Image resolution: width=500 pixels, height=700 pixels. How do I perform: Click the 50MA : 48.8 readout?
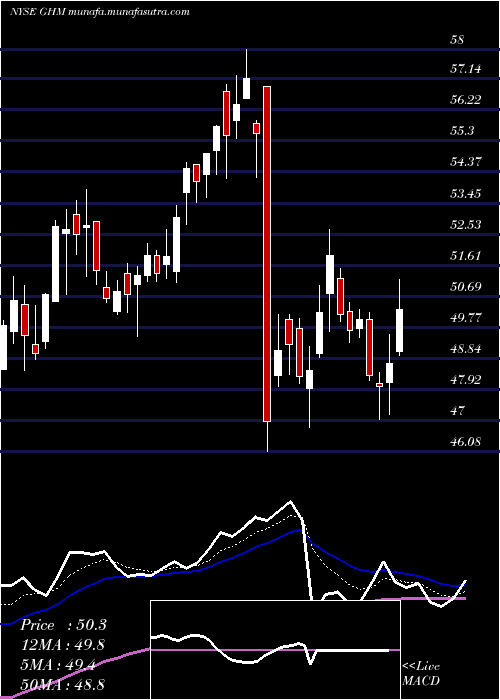point(62,684)
